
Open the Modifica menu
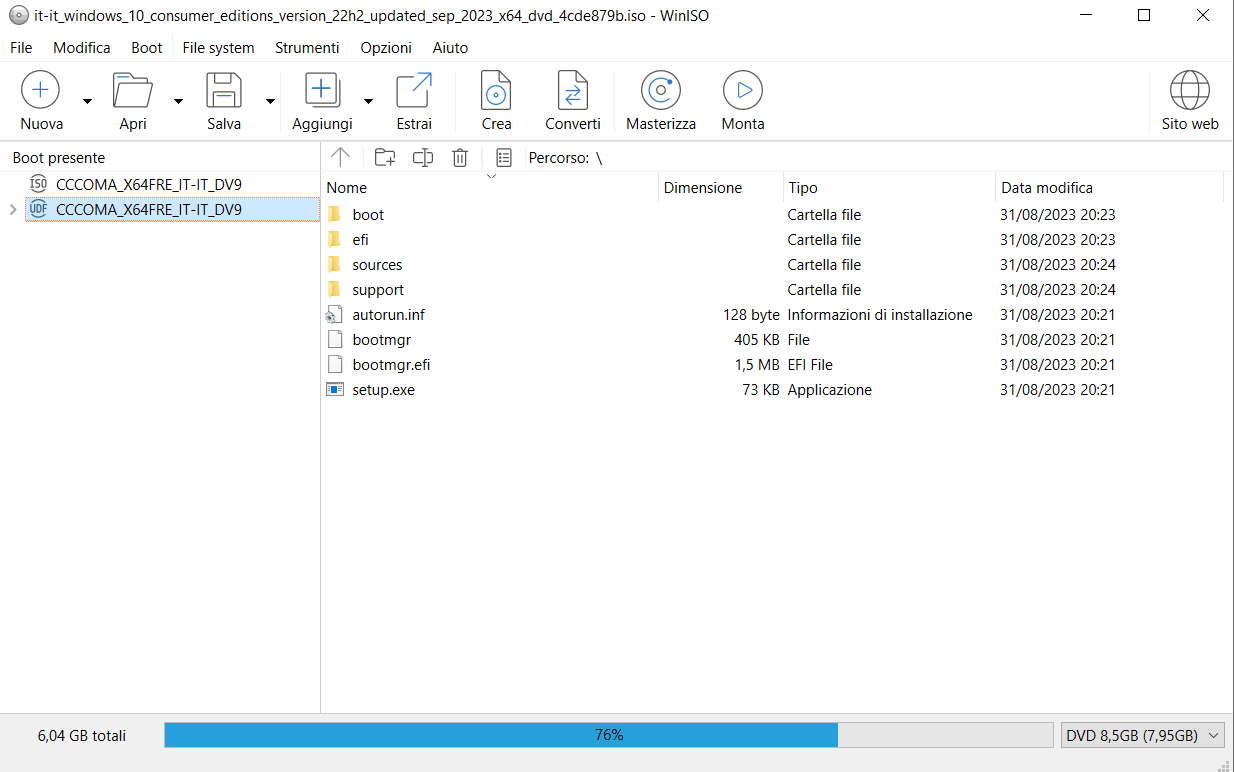tap(82, 47)
